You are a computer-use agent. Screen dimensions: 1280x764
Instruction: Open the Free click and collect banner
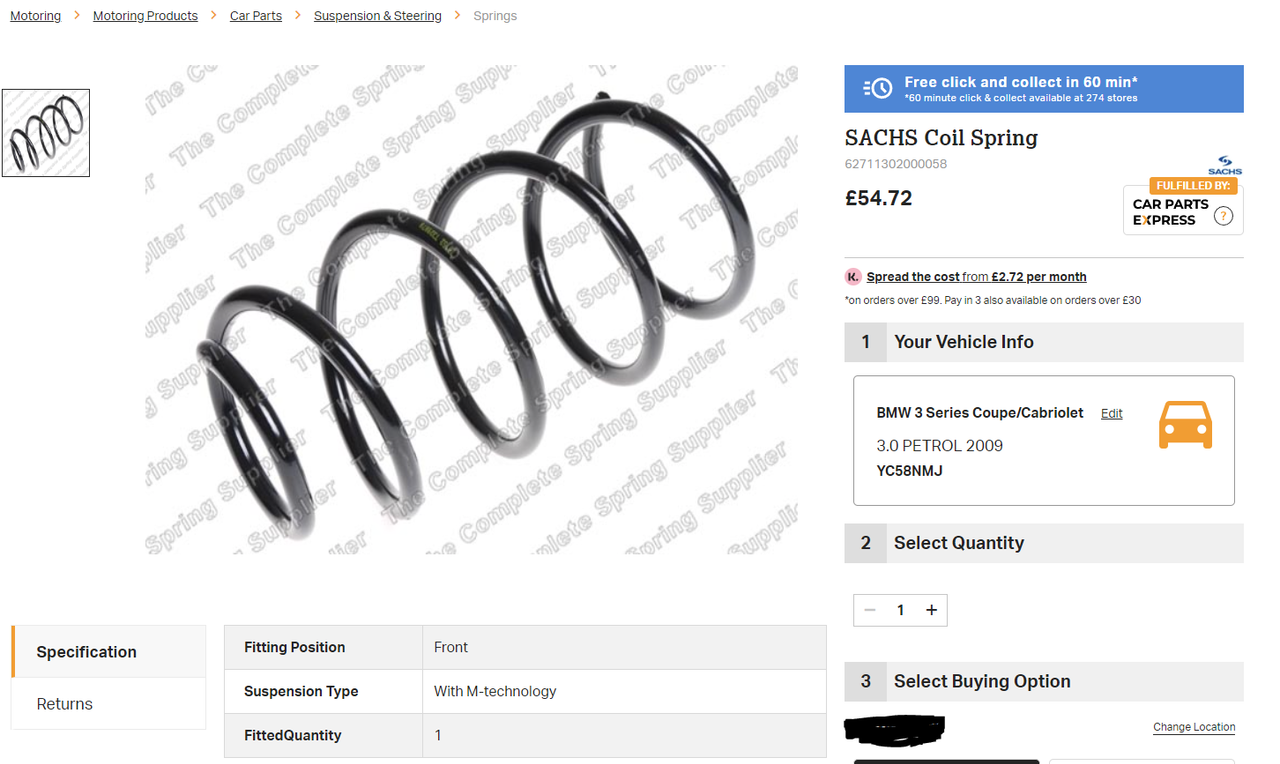click(x=1044, y=89)
